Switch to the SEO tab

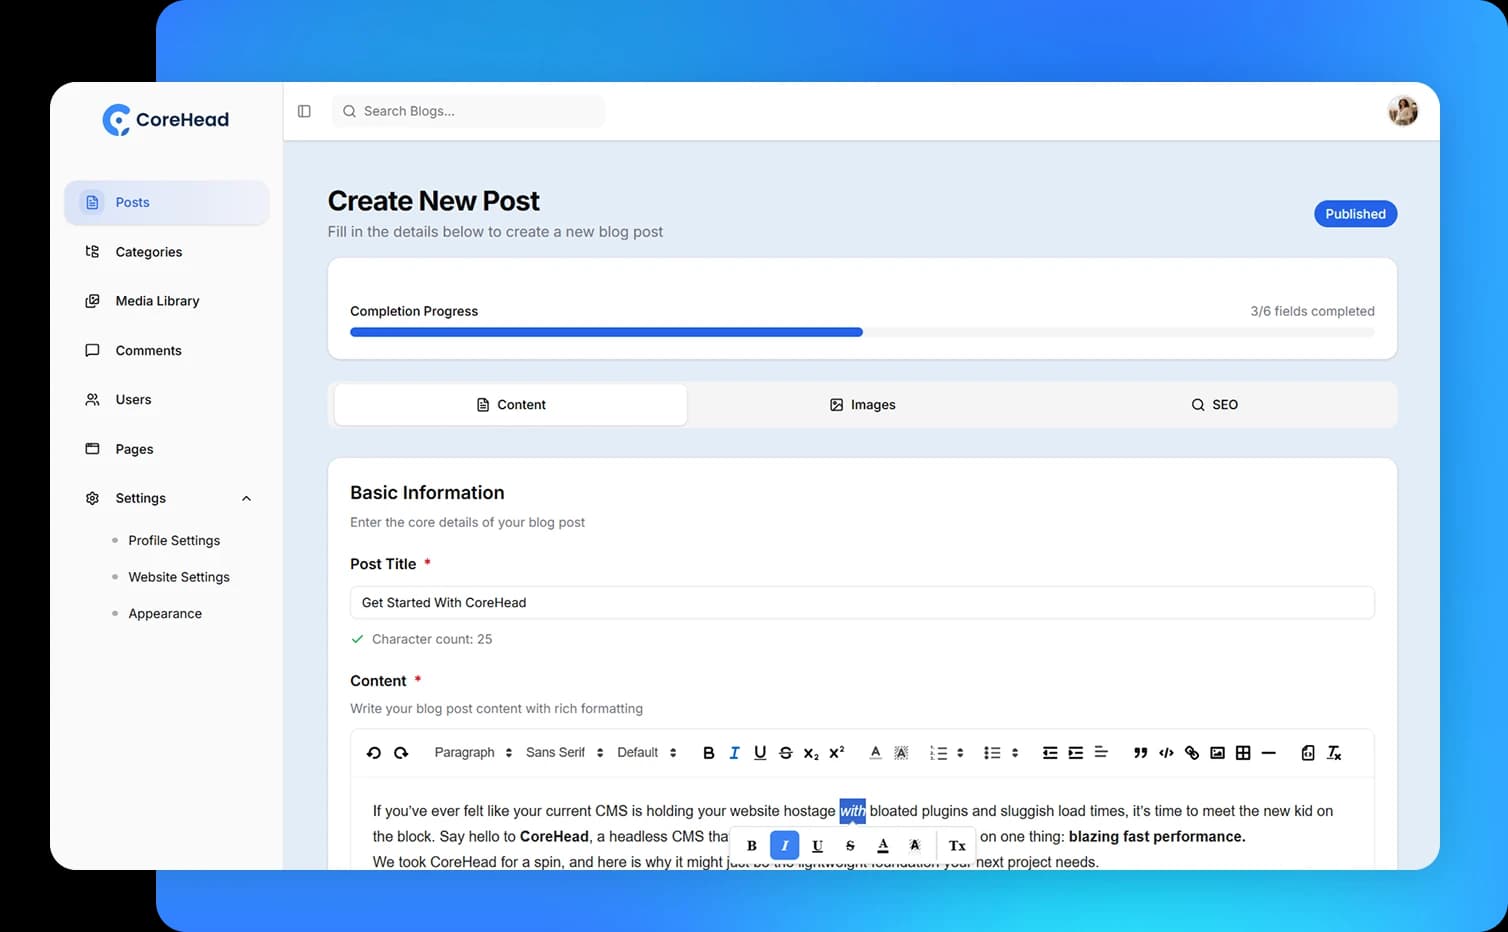click(x=1214, y=405)
